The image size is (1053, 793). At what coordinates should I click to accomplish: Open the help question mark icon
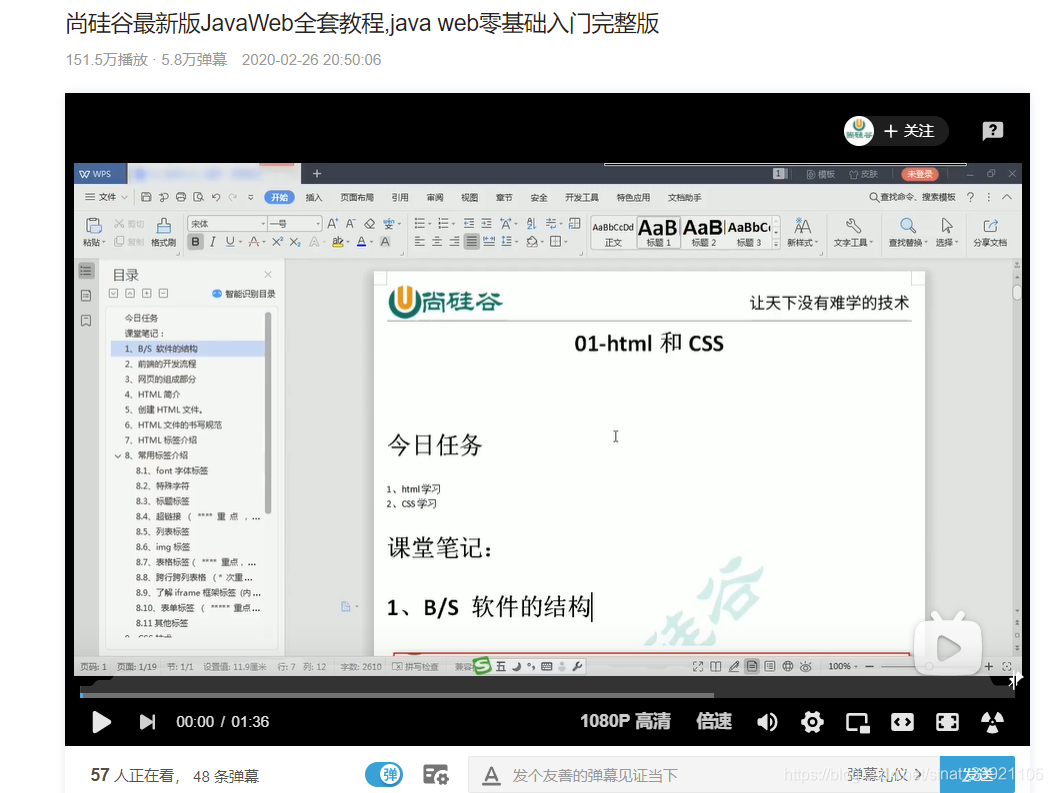point(993,130)
